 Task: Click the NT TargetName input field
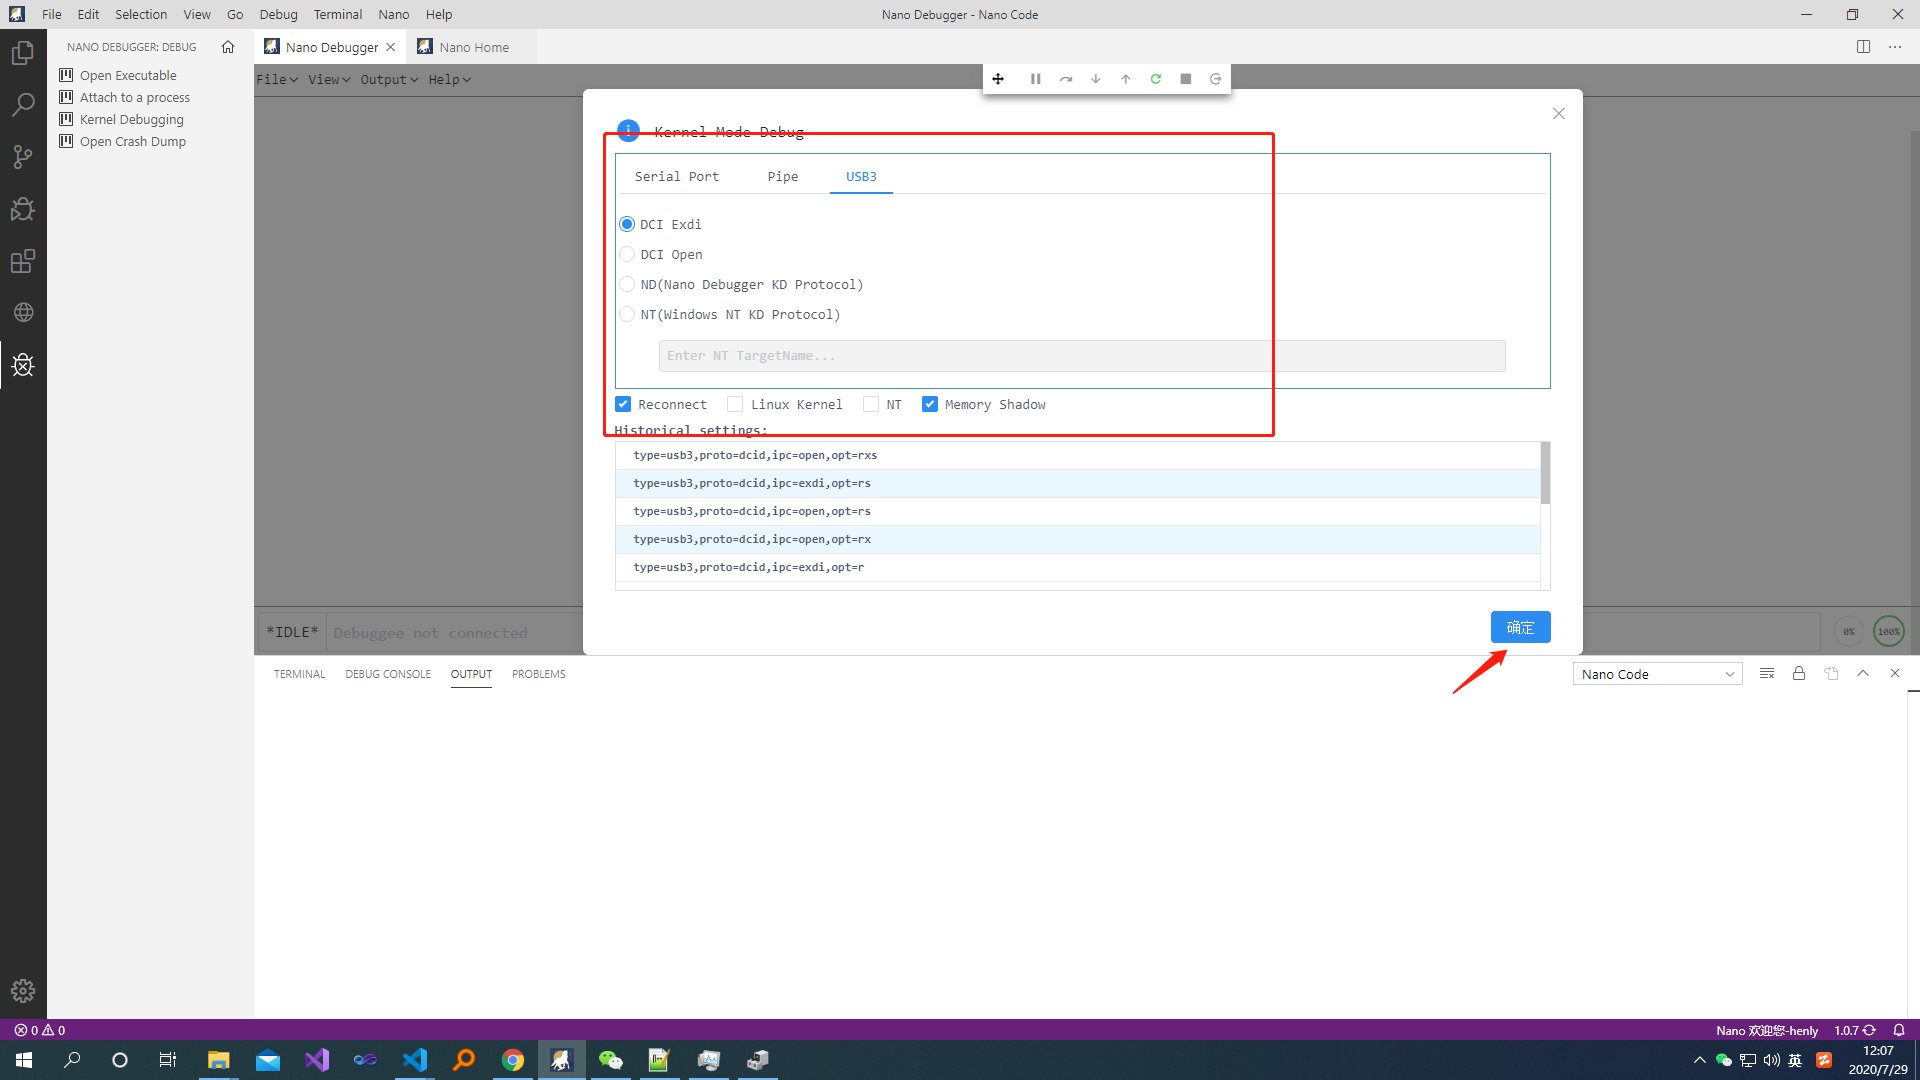1082,356
